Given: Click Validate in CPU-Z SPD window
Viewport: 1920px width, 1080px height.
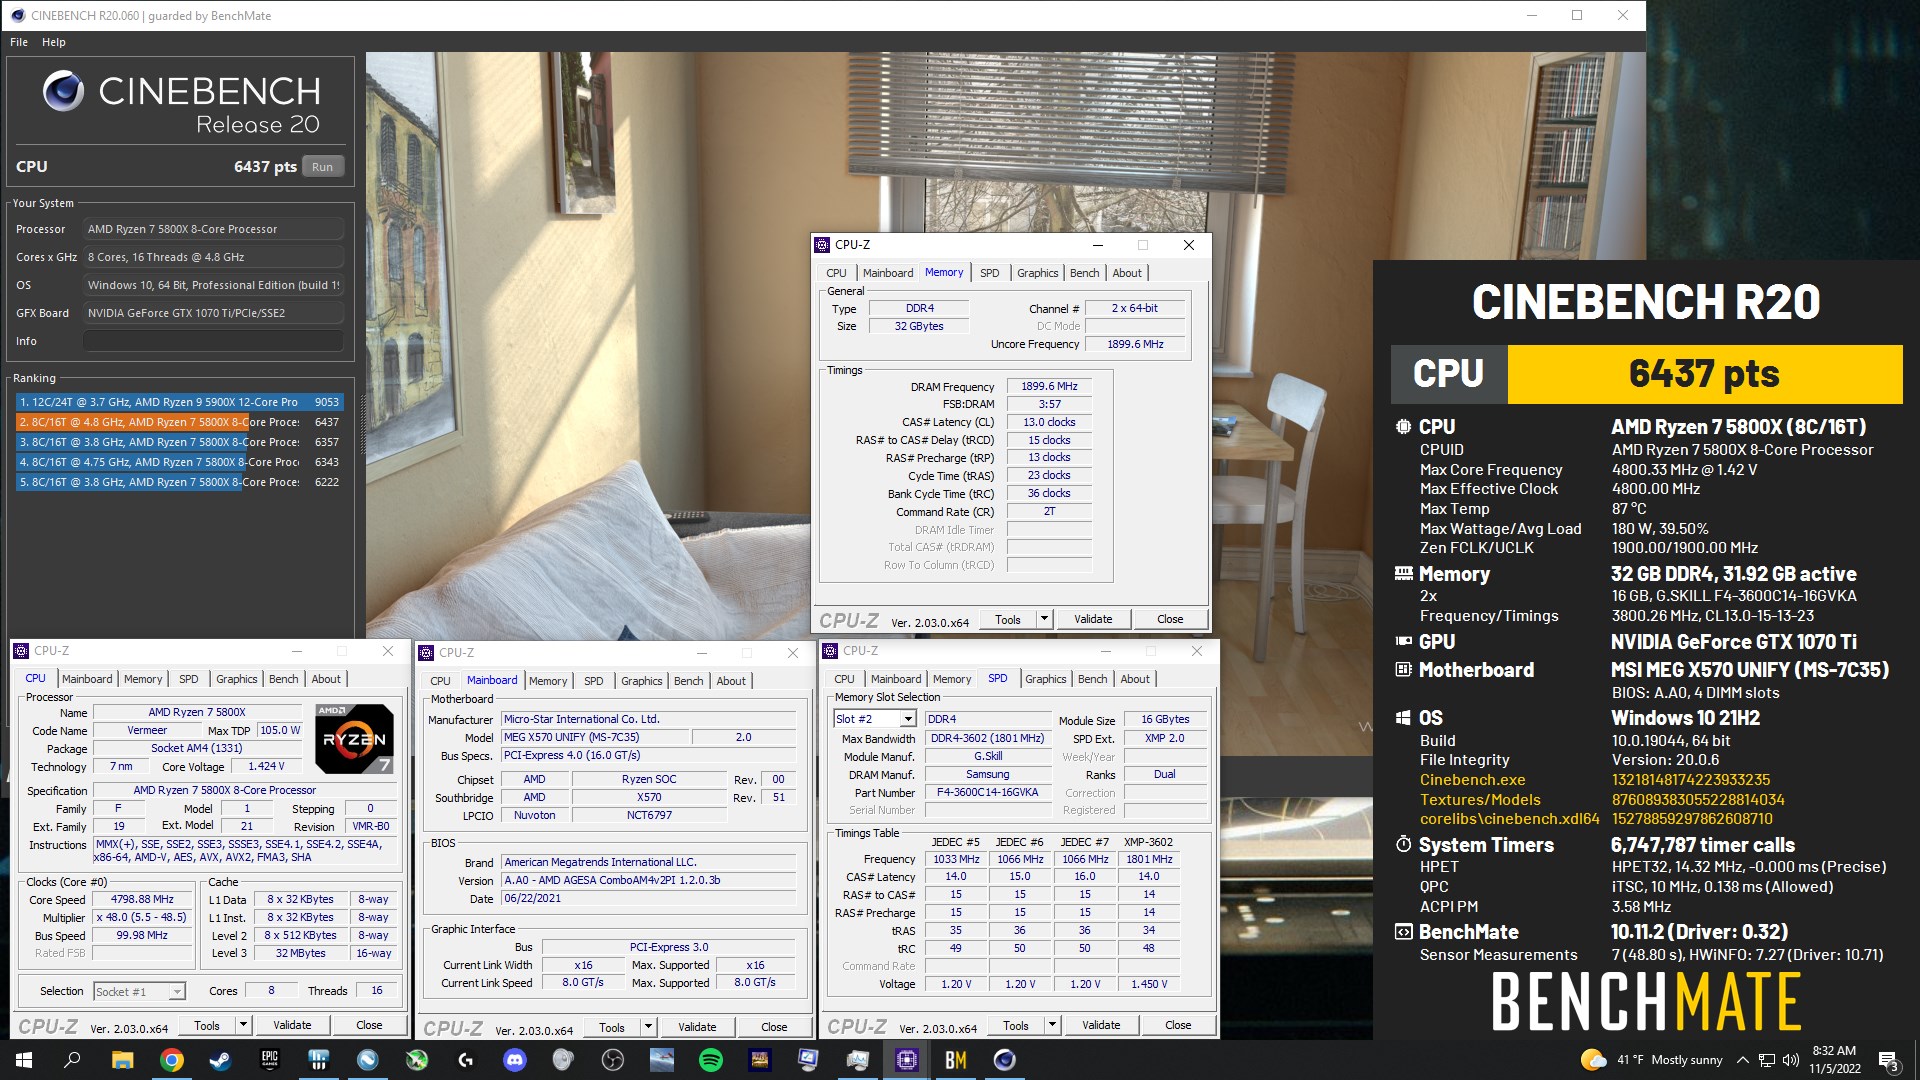Looking at the screenshot, I should (x=1101, y=1025).
